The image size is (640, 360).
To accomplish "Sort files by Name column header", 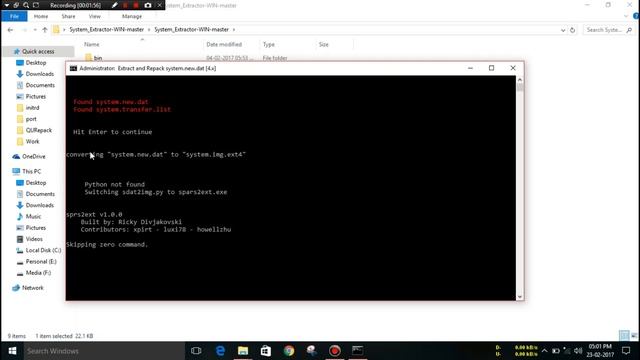I will pos(91,44).
